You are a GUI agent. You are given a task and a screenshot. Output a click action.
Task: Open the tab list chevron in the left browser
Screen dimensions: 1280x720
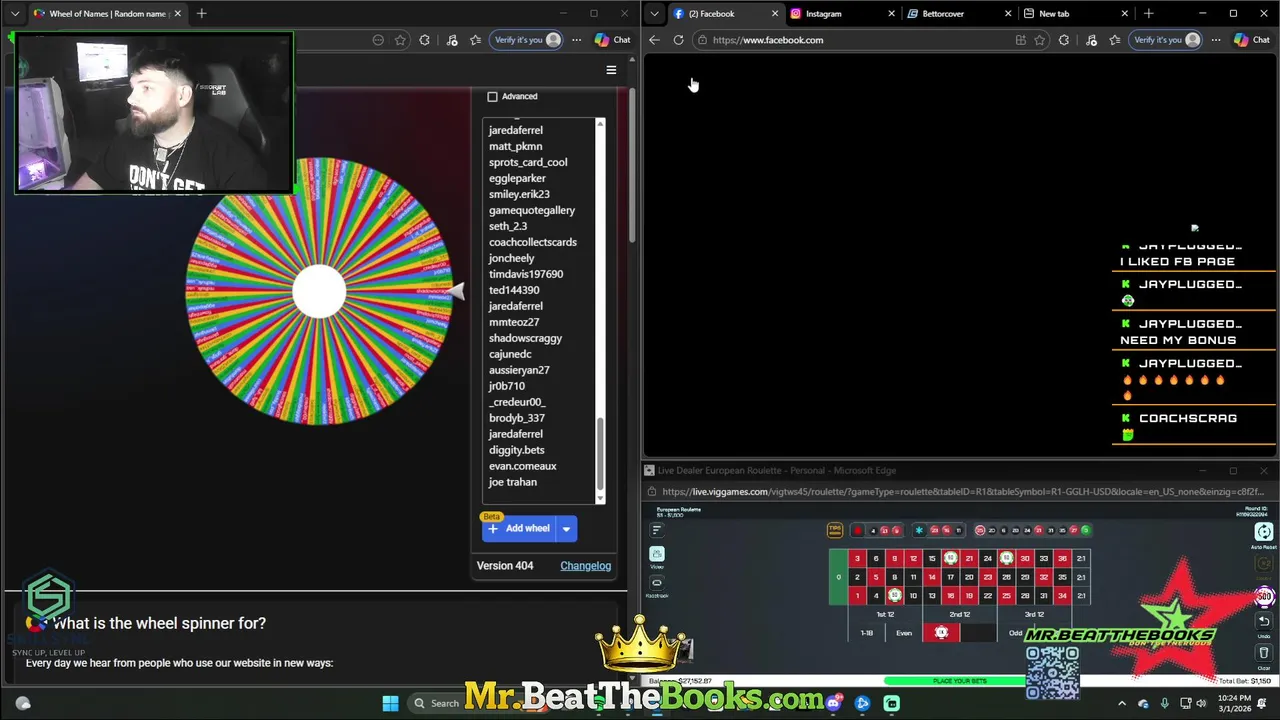(15, 14)
